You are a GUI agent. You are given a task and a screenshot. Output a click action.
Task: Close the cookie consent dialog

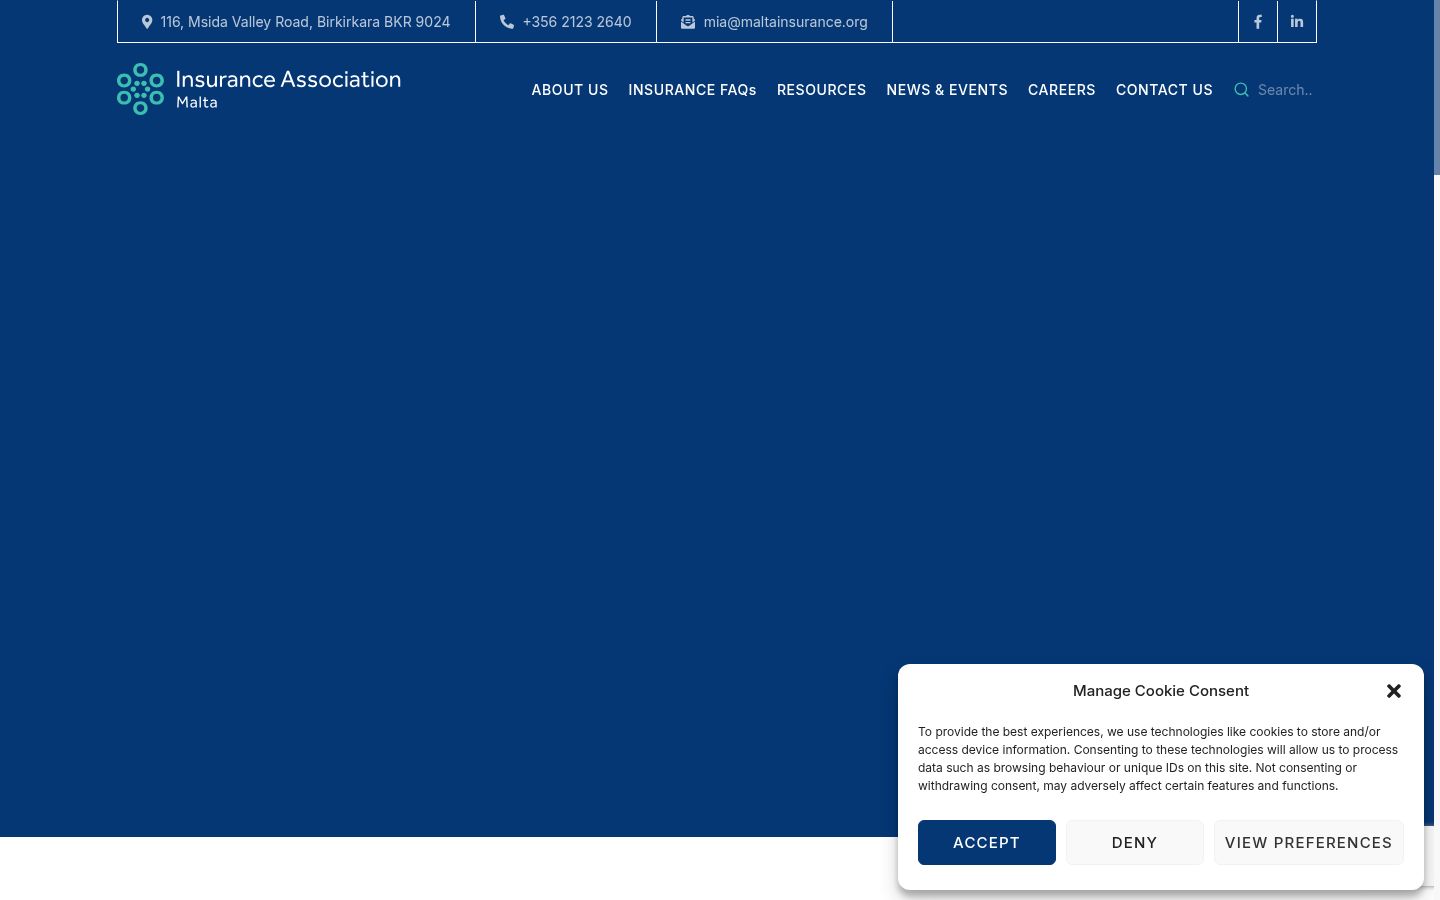pos(1394,691)
